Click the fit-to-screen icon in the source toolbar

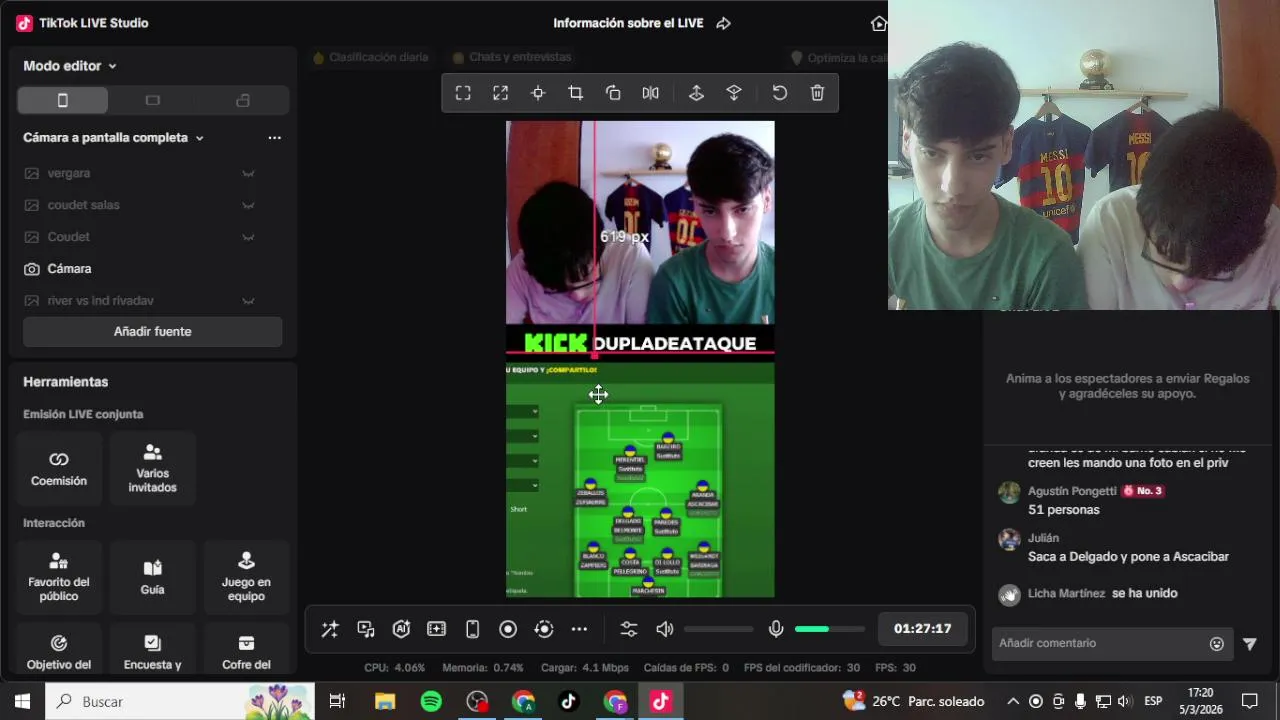coord(463,93)
